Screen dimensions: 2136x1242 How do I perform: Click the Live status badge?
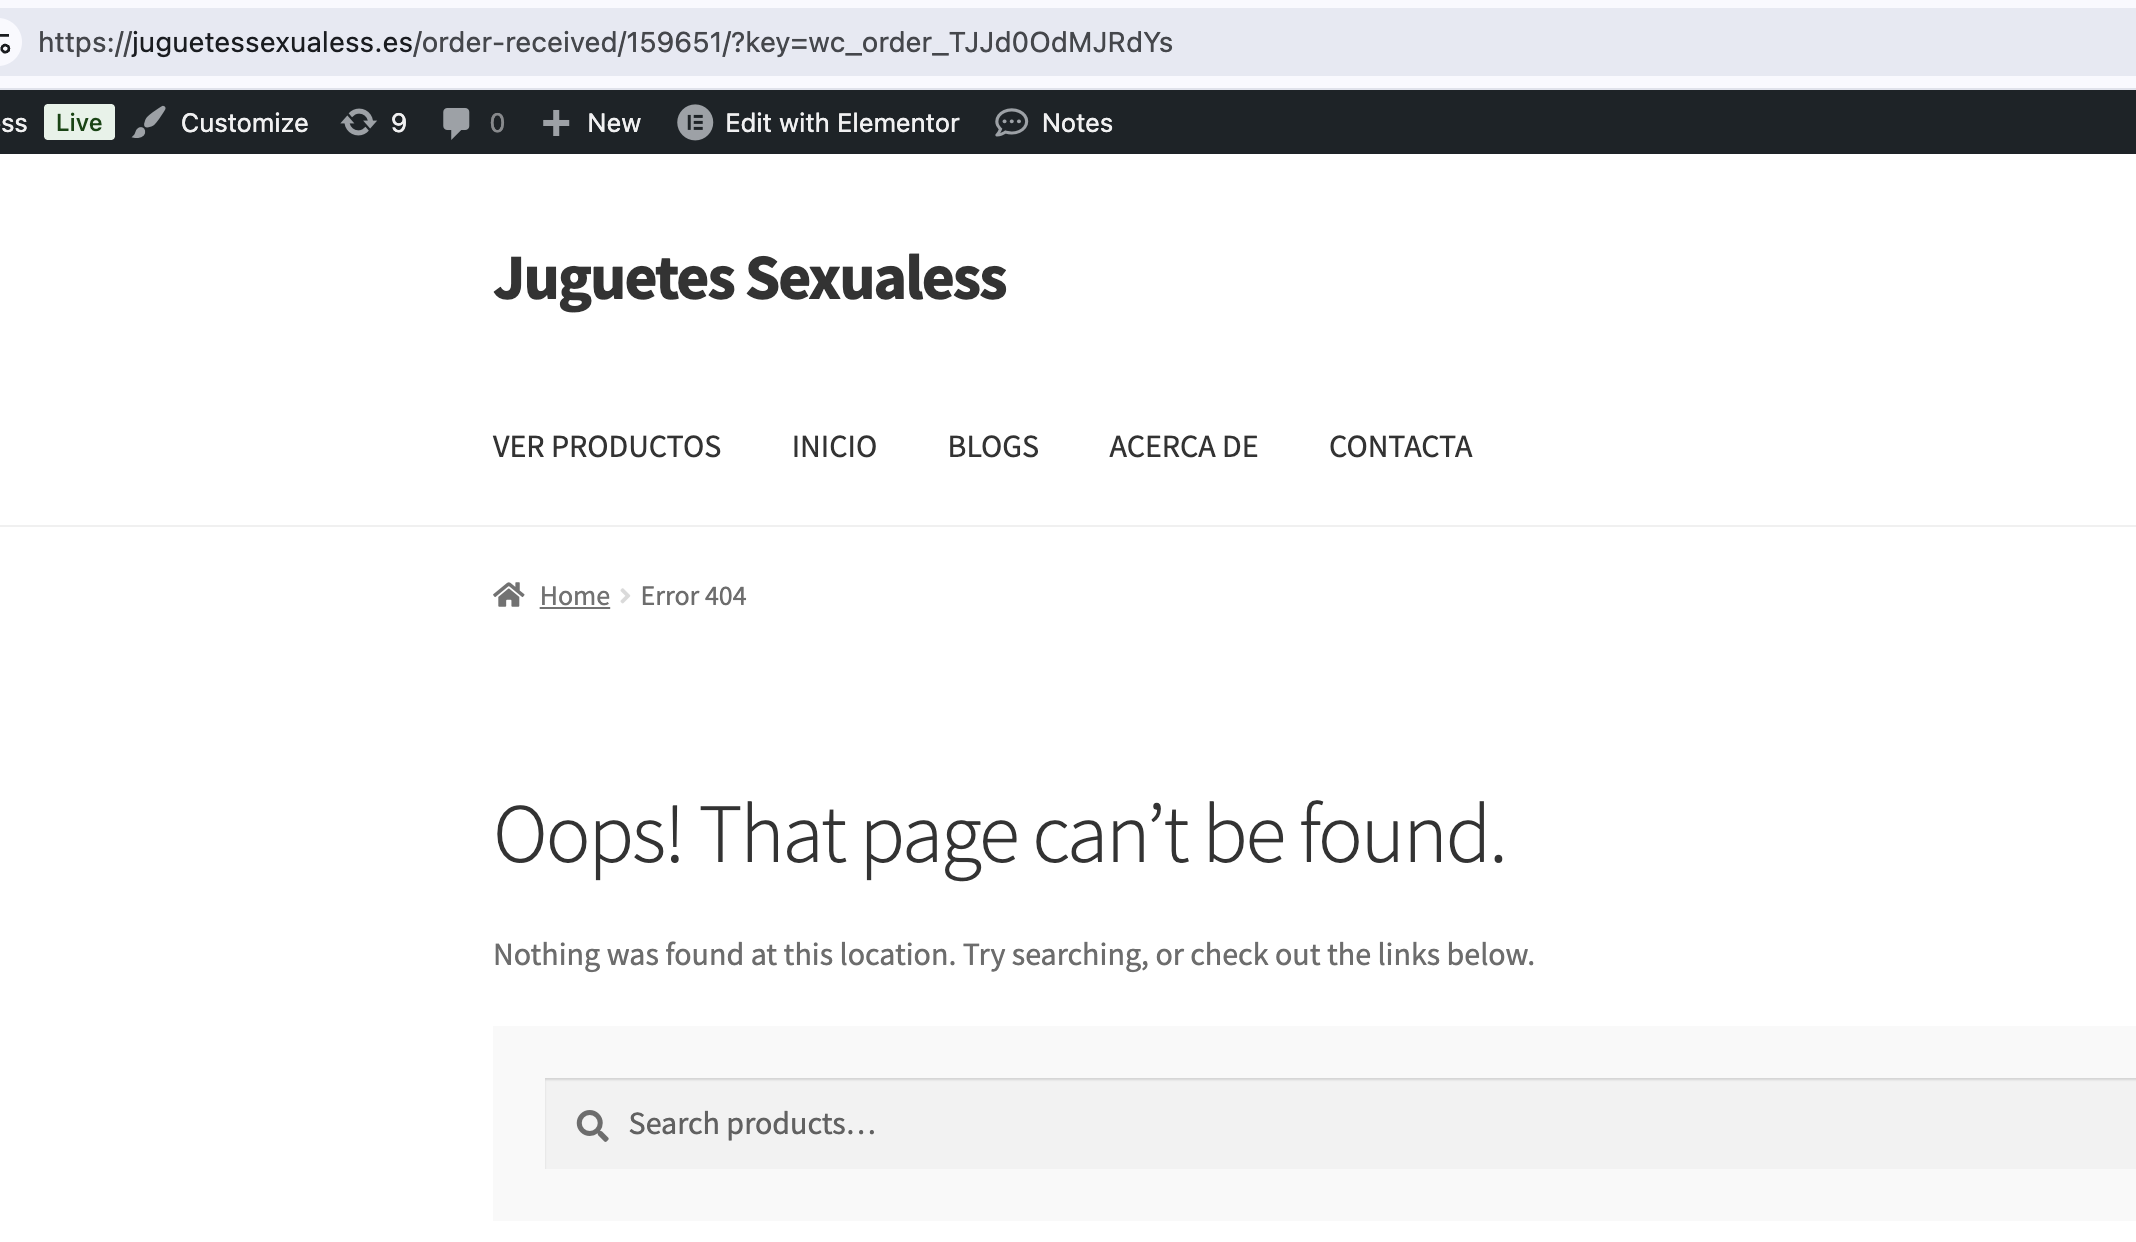(79, 123)
